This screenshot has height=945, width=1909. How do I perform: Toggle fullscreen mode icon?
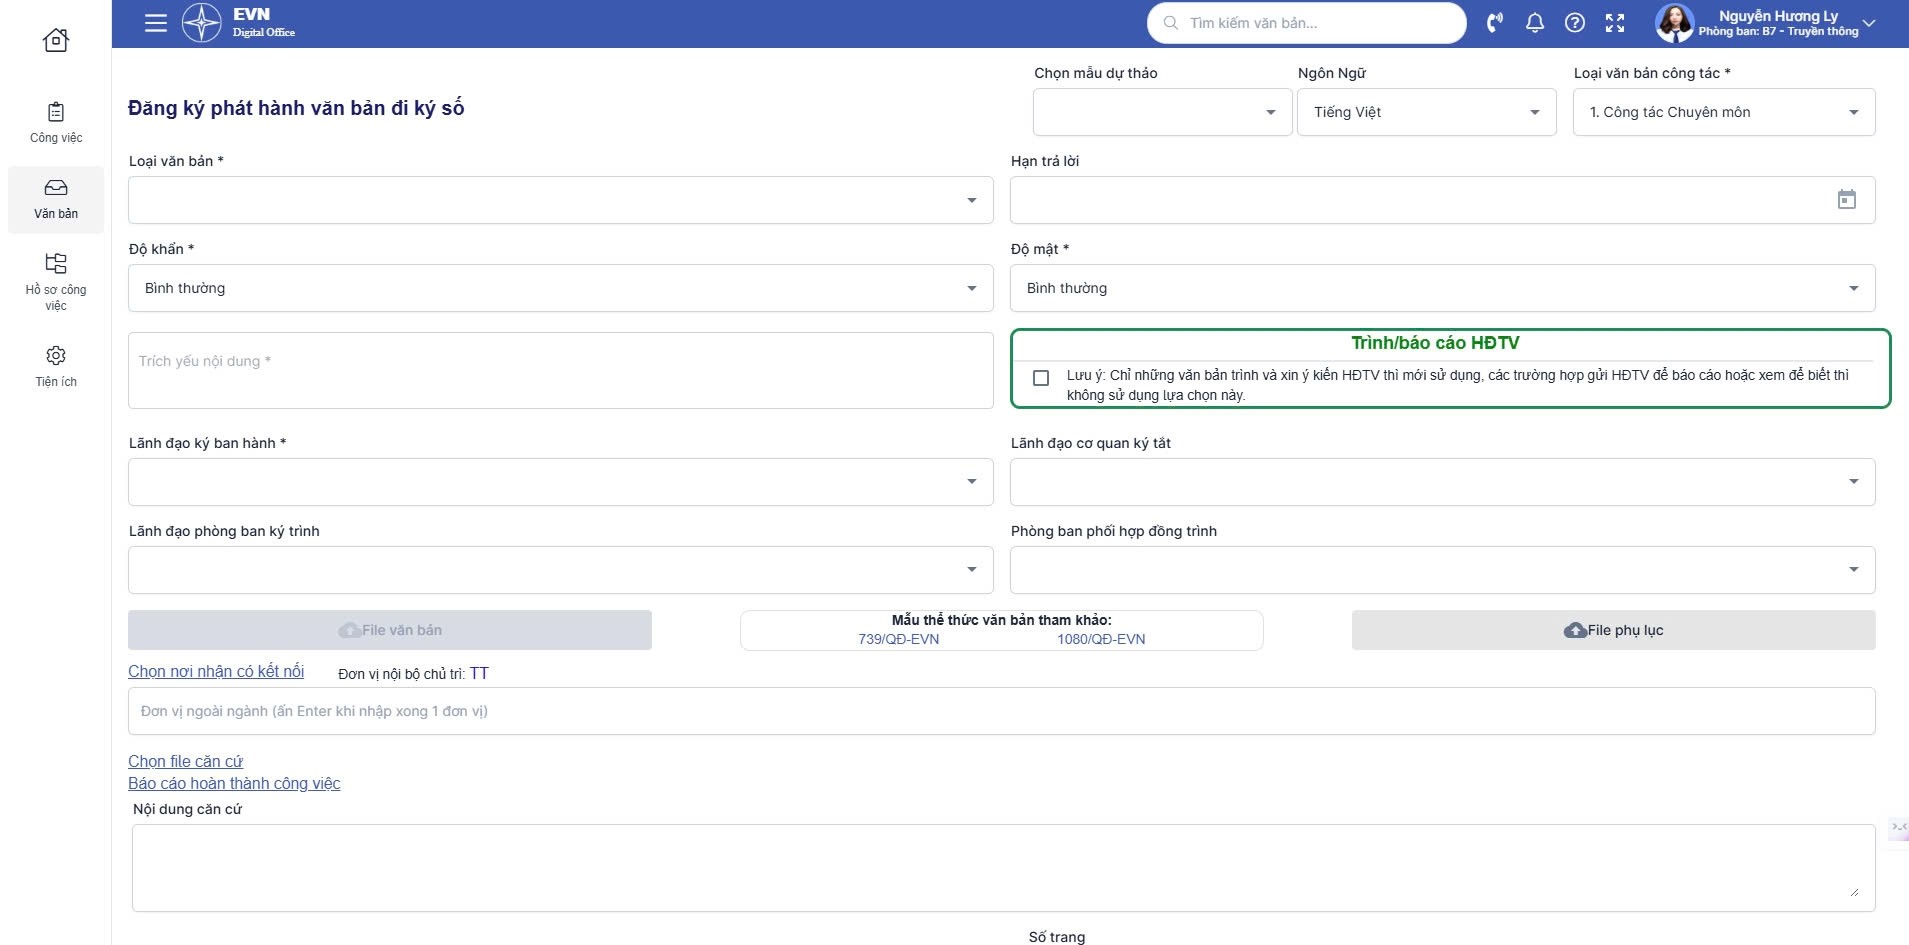click(x=1614, y=23)
